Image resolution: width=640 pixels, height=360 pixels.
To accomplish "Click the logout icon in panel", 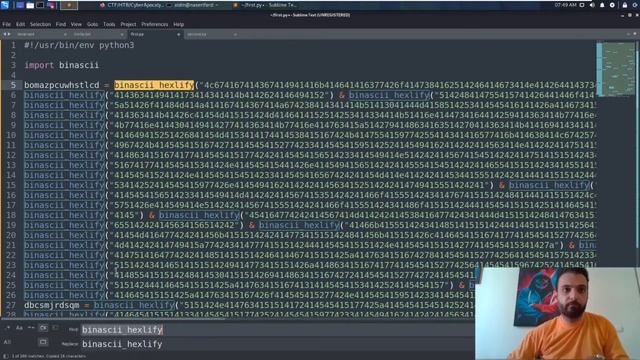I will point(636,5).
